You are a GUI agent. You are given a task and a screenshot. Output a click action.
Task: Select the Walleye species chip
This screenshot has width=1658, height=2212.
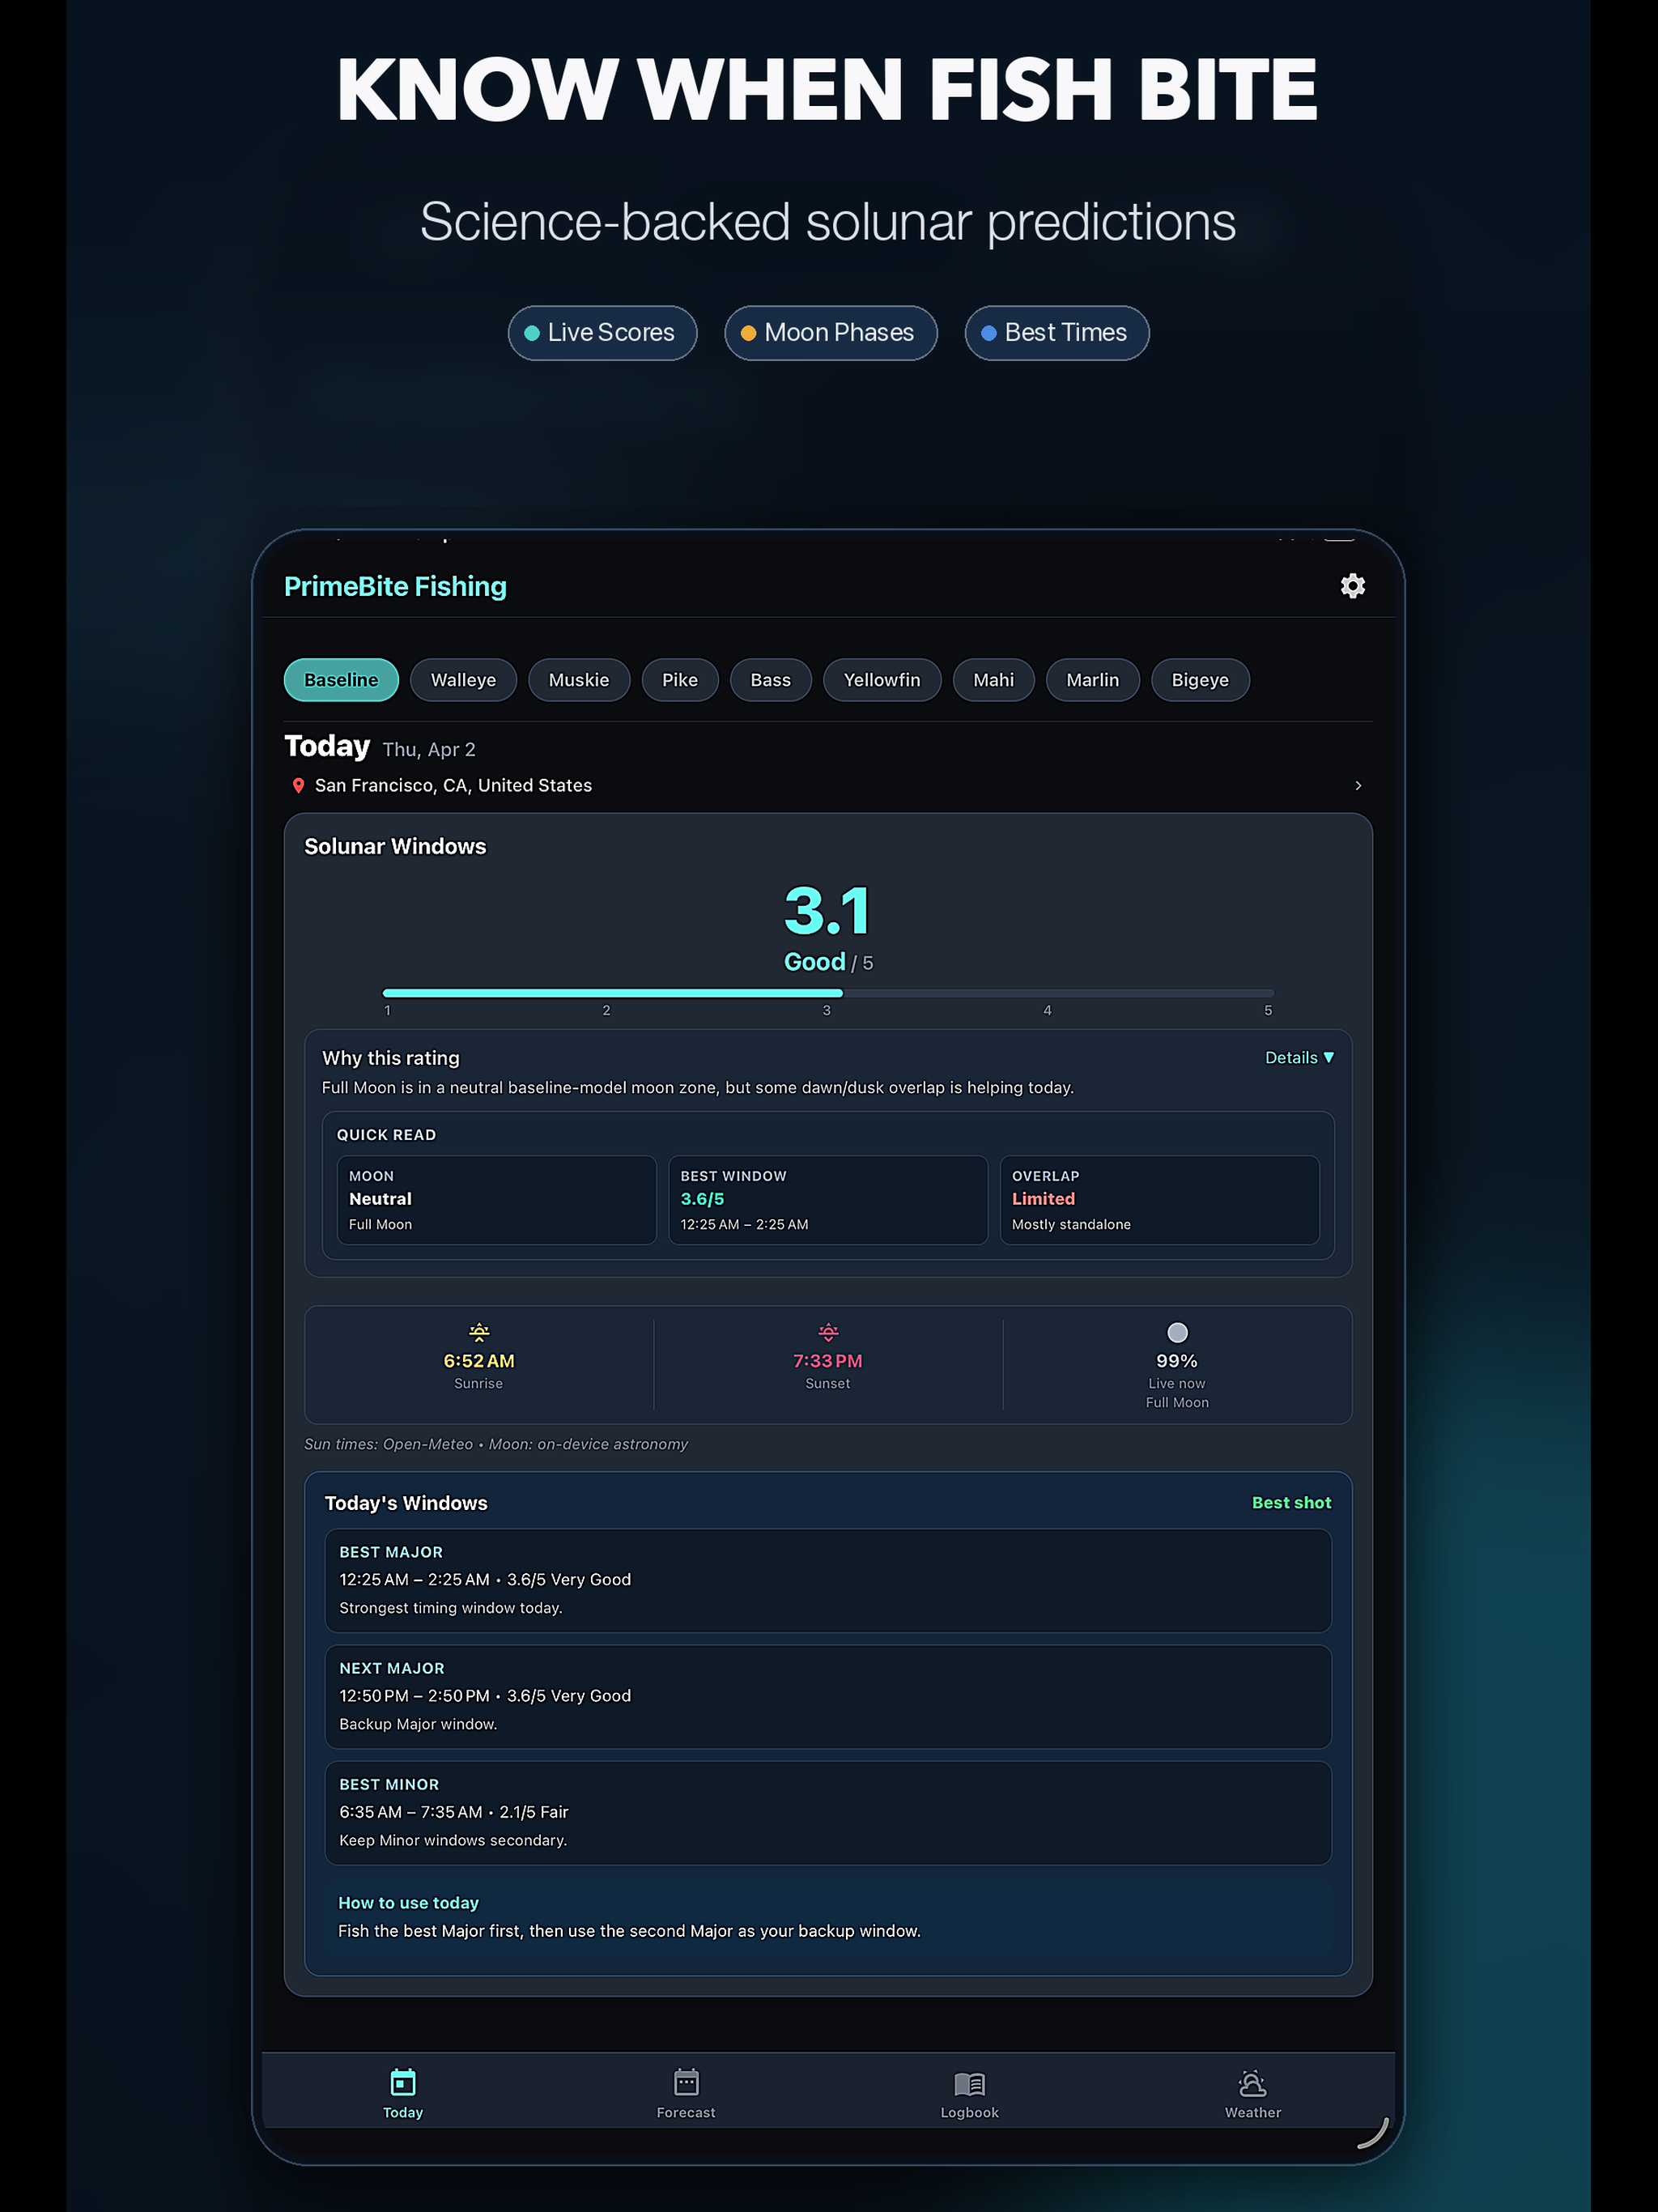pyautogui.click(x=463, y=680)
